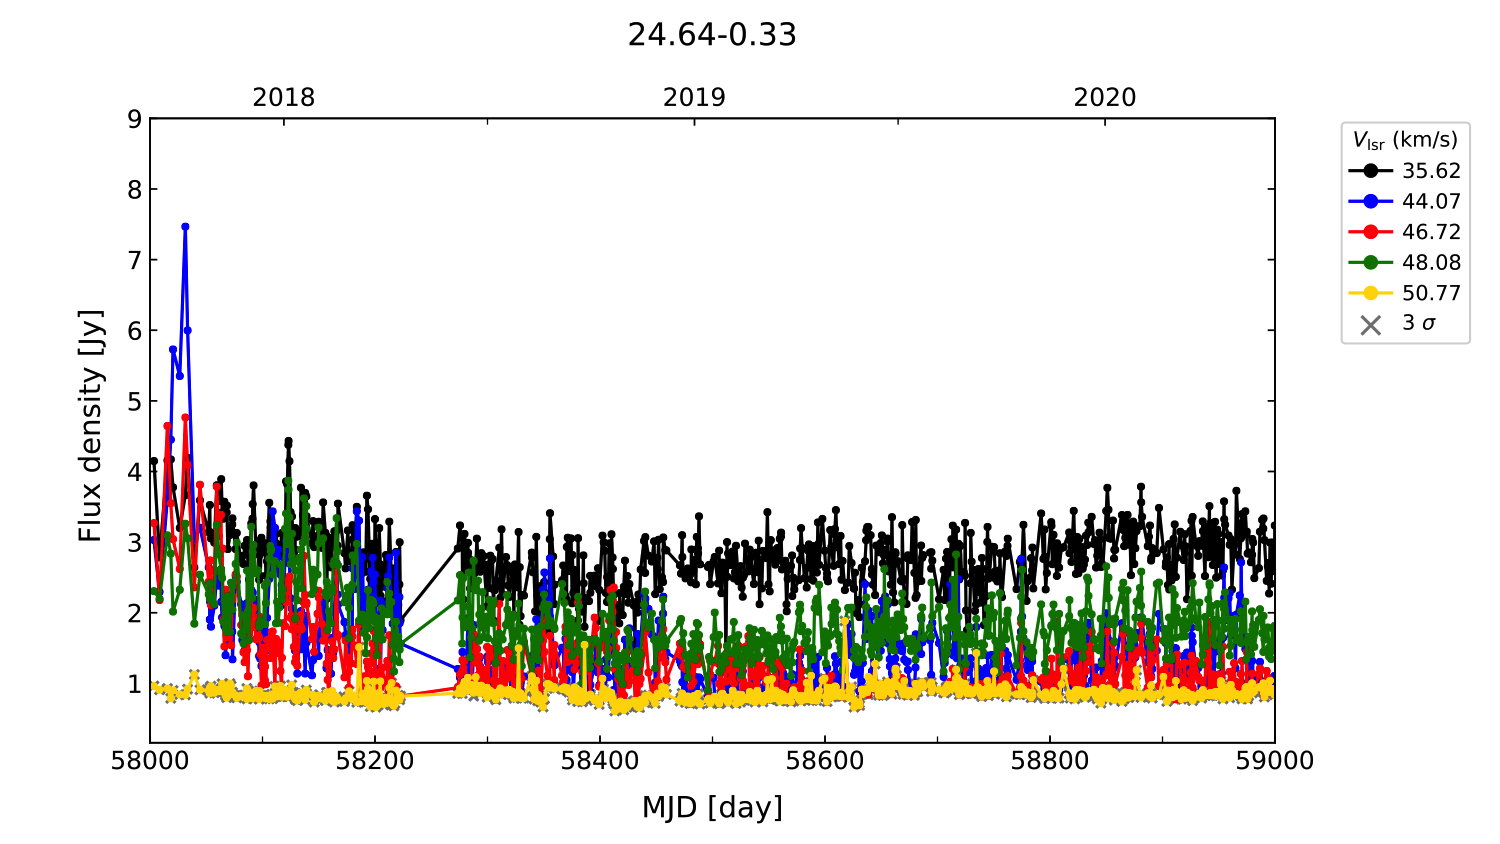Screen dimensions: 1500x844
Task: Click the black 35.62 legend marker
Action: 1370,171
